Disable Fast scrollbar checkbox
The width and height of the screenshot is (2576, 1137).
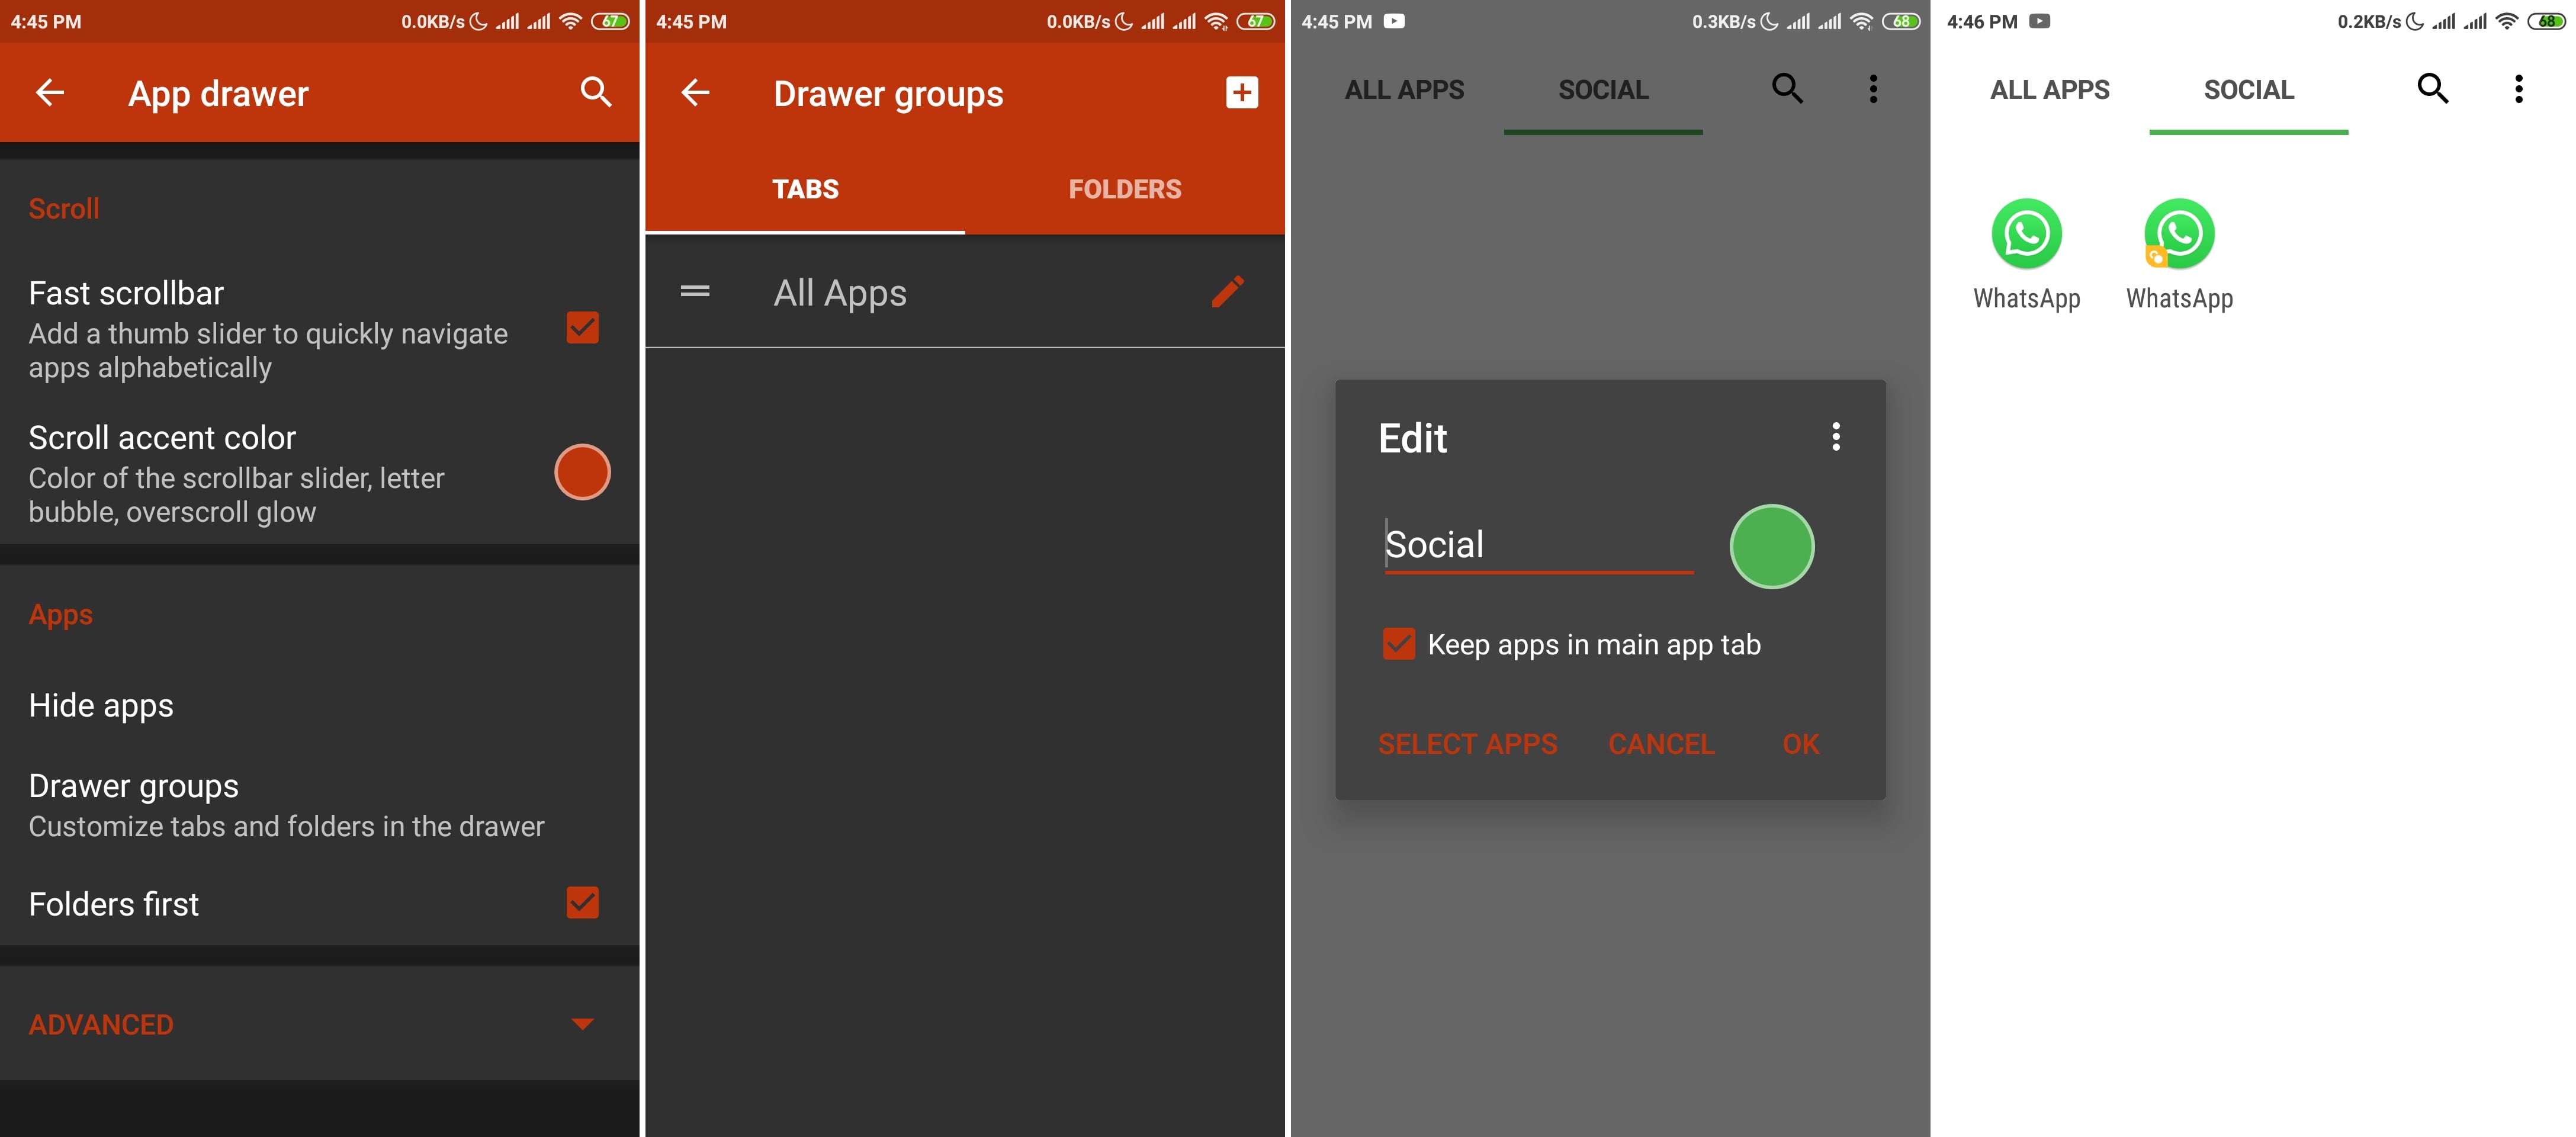582,328
